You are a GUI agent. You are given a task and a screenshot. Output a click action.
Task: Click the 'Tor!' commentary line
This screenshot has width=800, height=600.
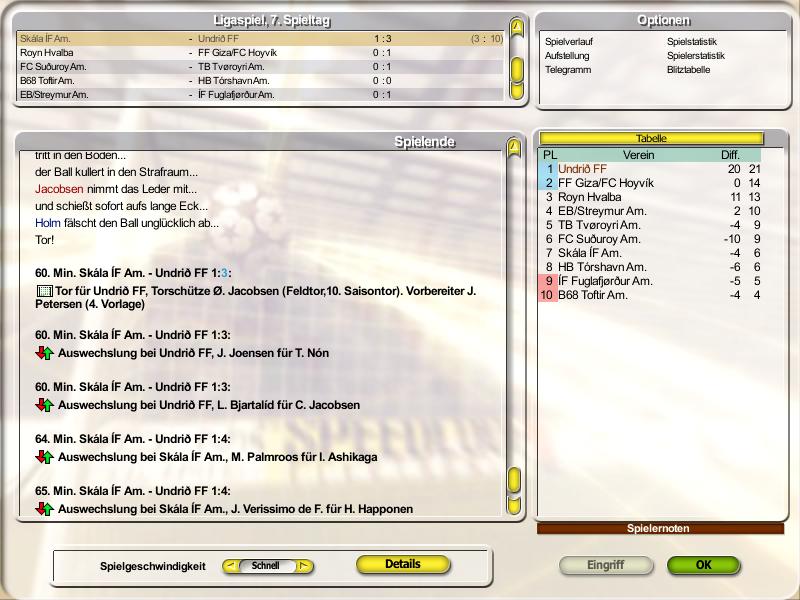click(44, 240)
